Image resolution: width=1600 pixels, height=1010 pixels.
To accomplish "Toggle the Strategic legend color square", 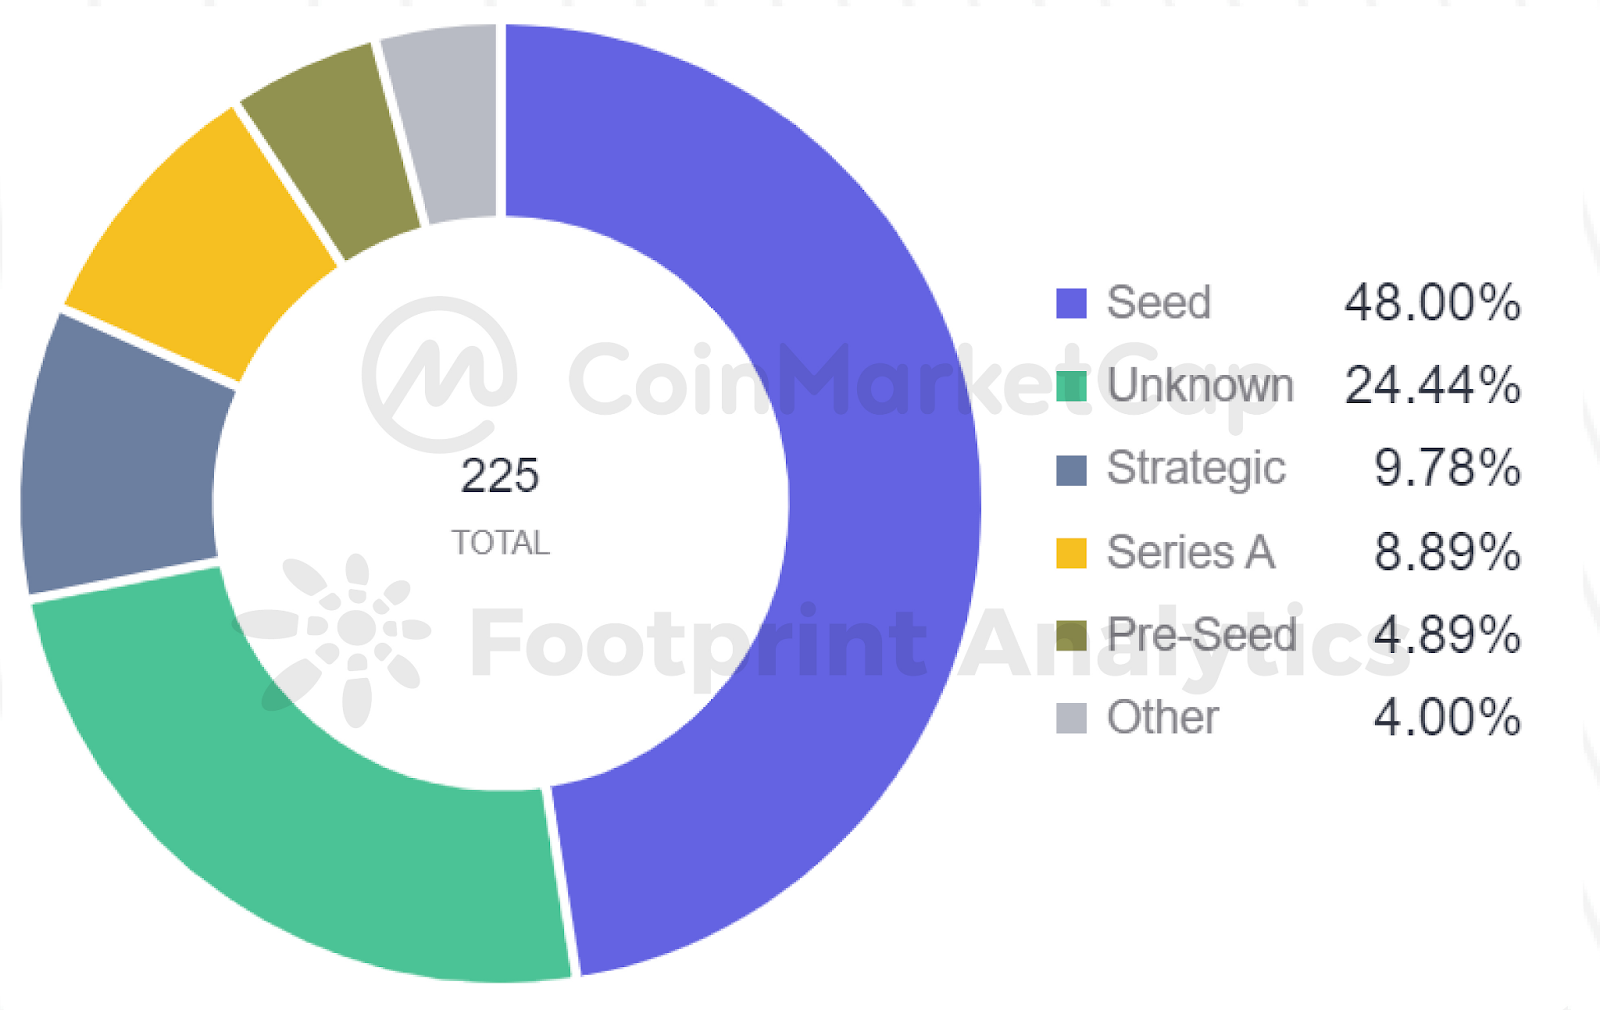I will tap(1071, 469).
